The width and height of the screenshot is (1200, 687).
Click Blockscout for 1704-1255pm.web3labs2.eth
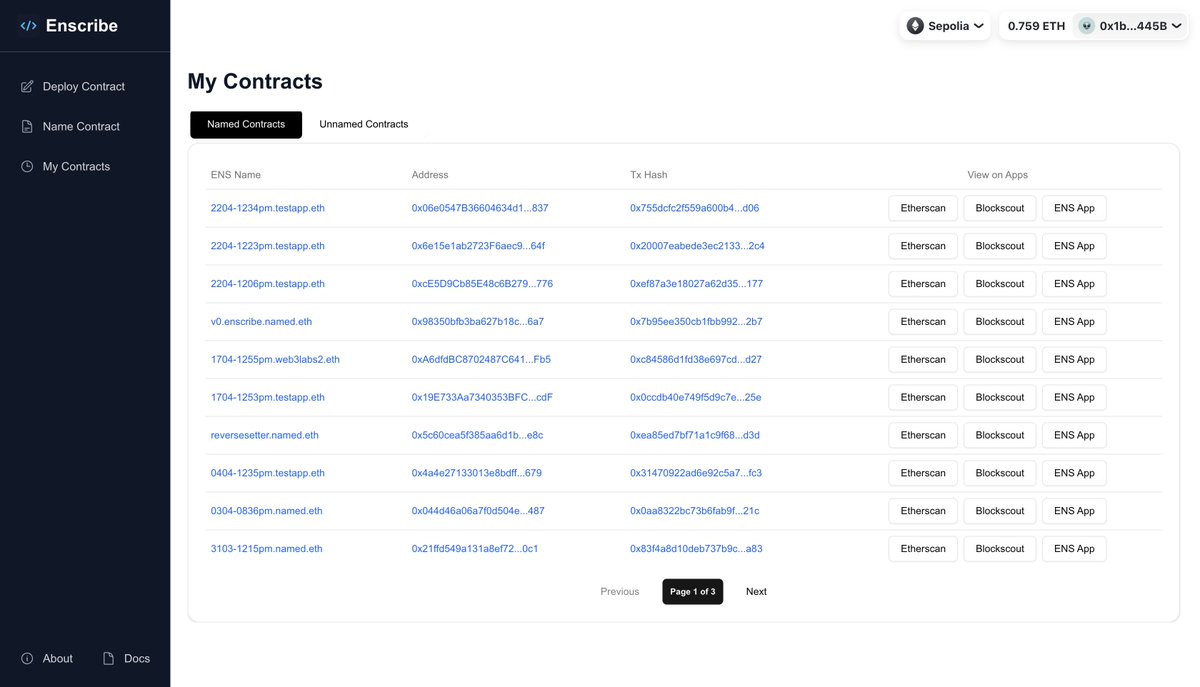tap(1000, 360)
